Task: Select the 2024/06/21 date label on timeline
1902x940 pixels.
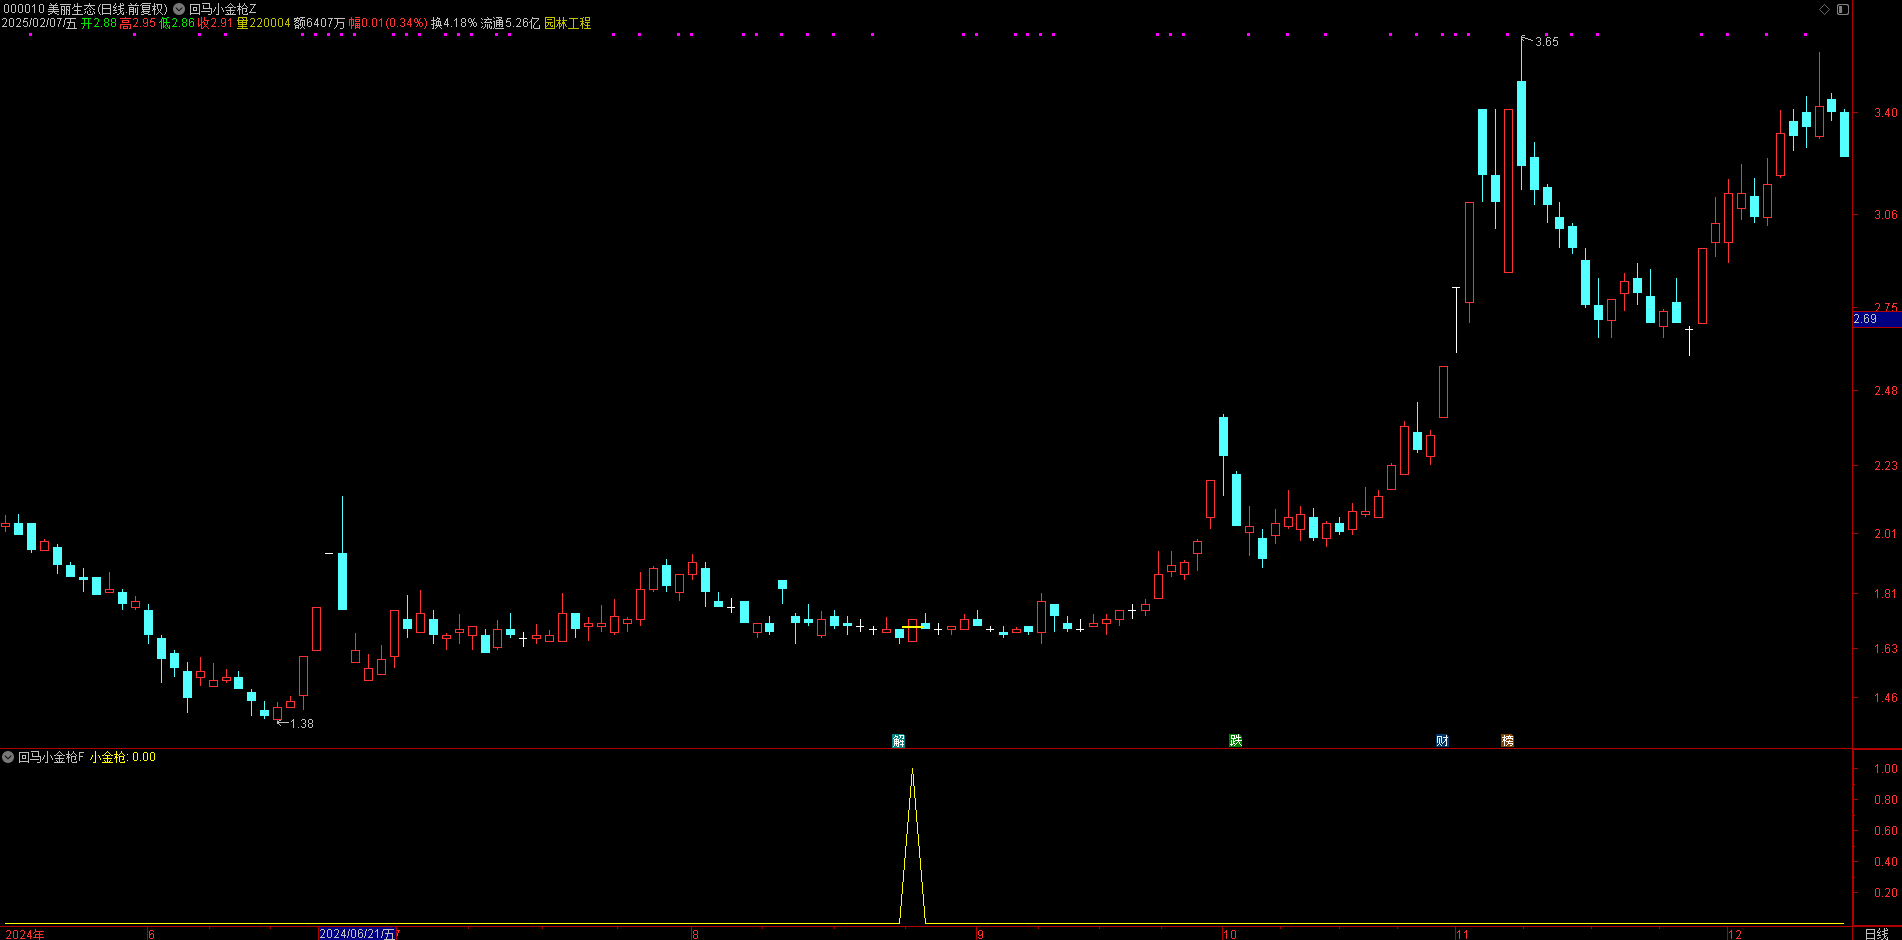Action: 356,934
